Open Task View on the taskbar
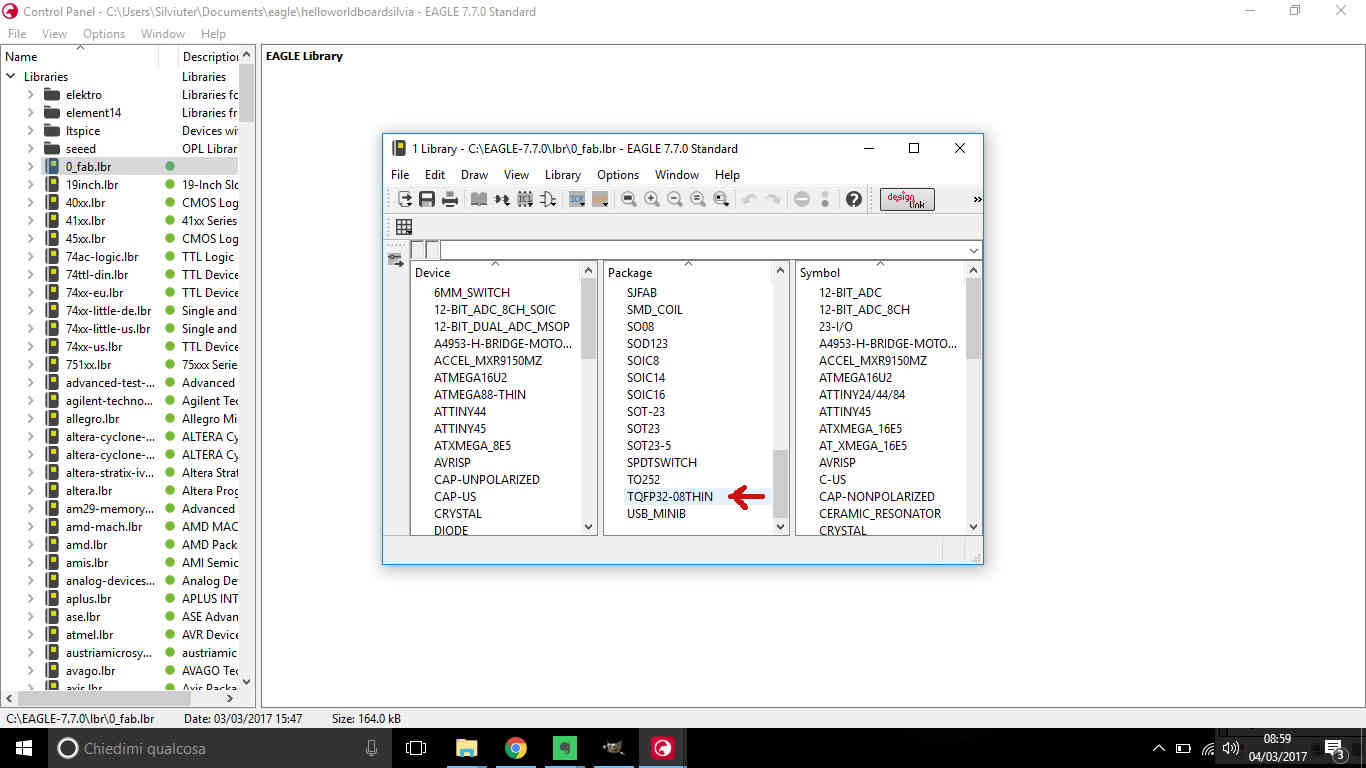 (x=416, y=748)
